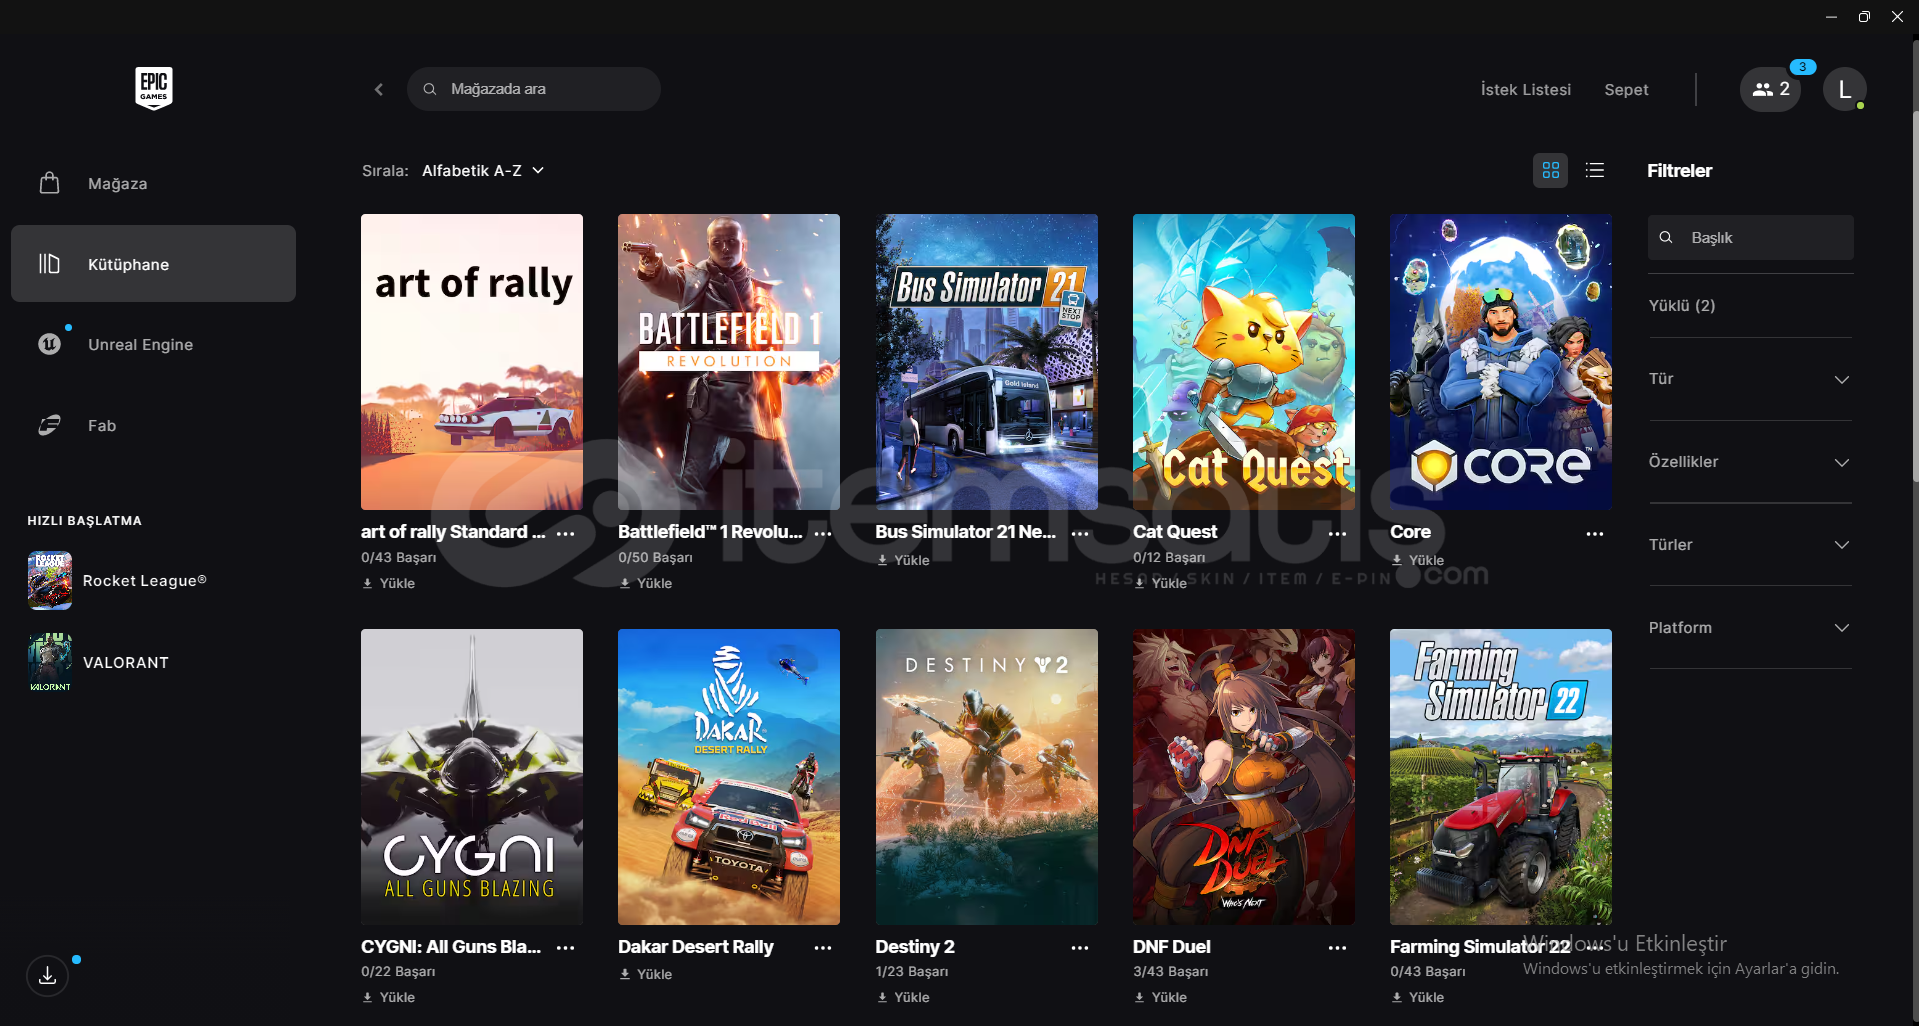Switch to grid view layout

(1550, 170)
